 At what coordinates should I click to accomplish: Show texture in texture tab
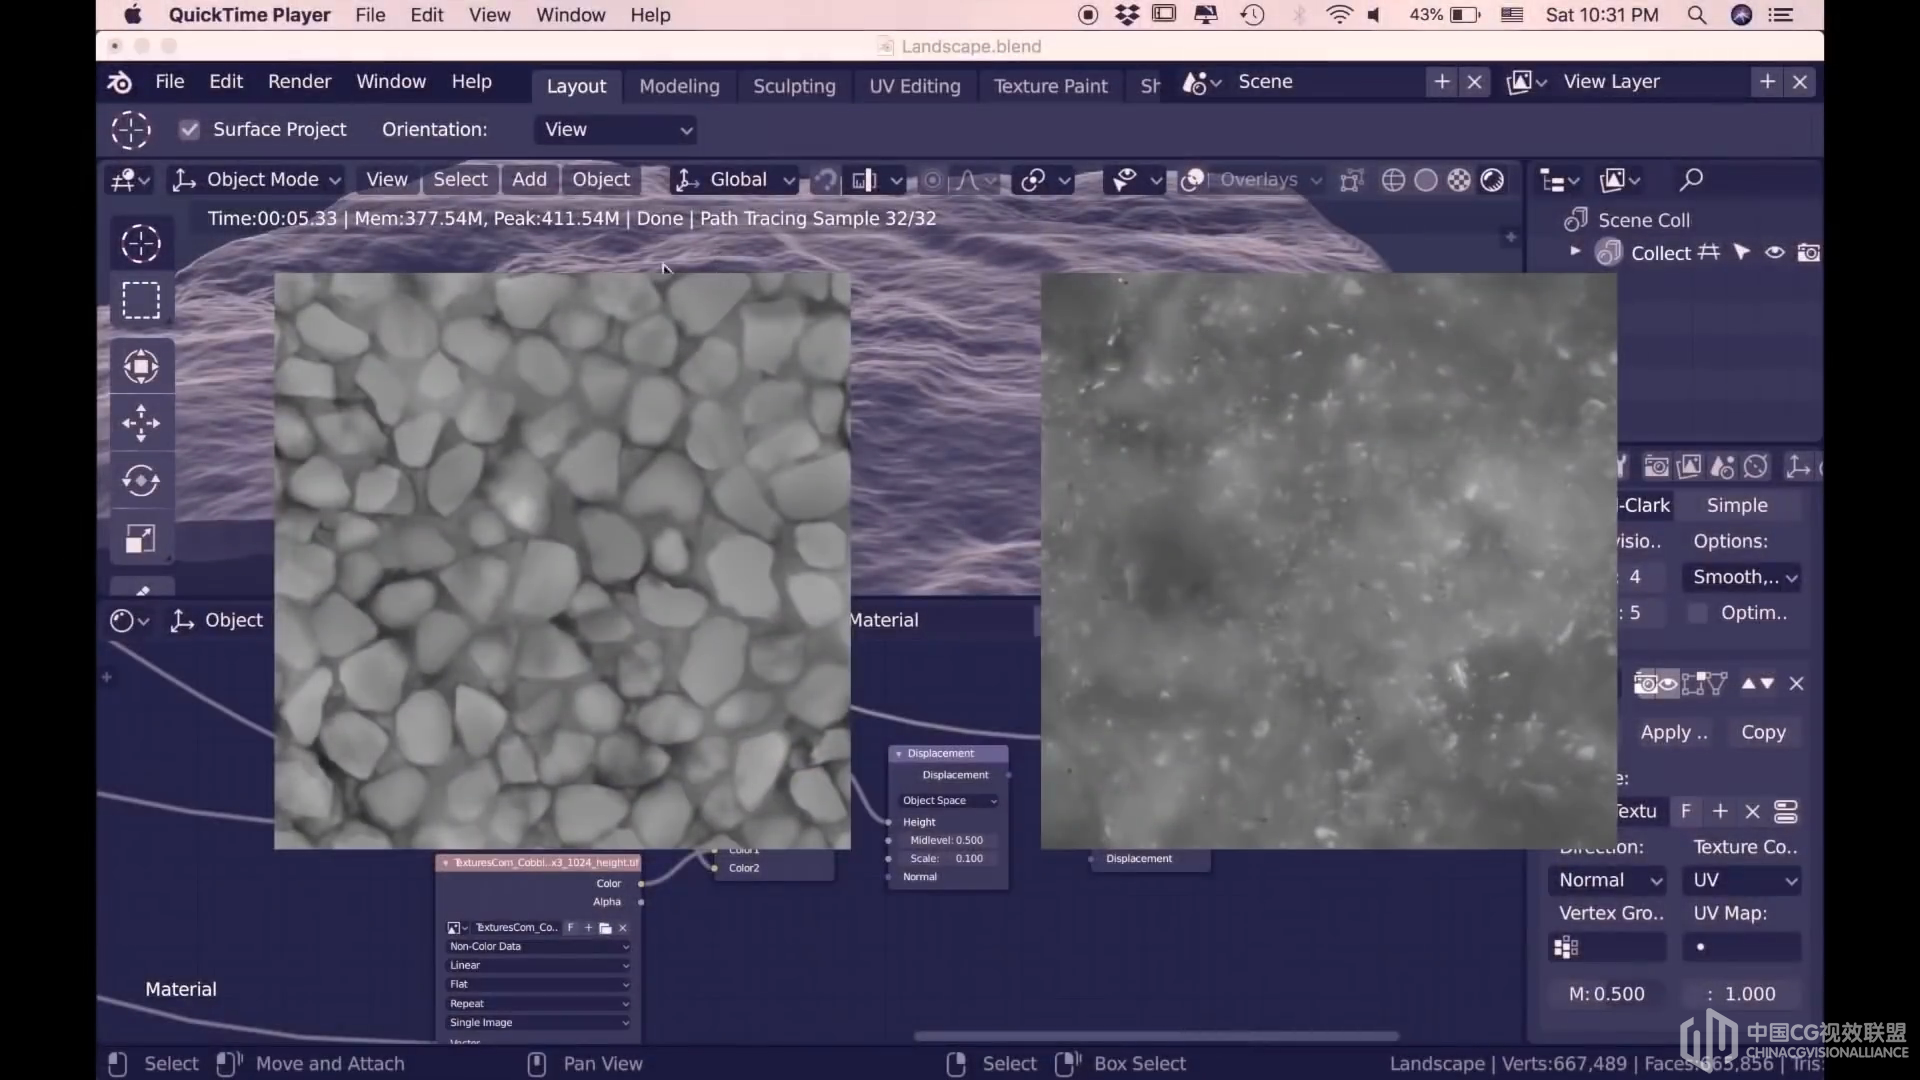(x=1786, y=811)
